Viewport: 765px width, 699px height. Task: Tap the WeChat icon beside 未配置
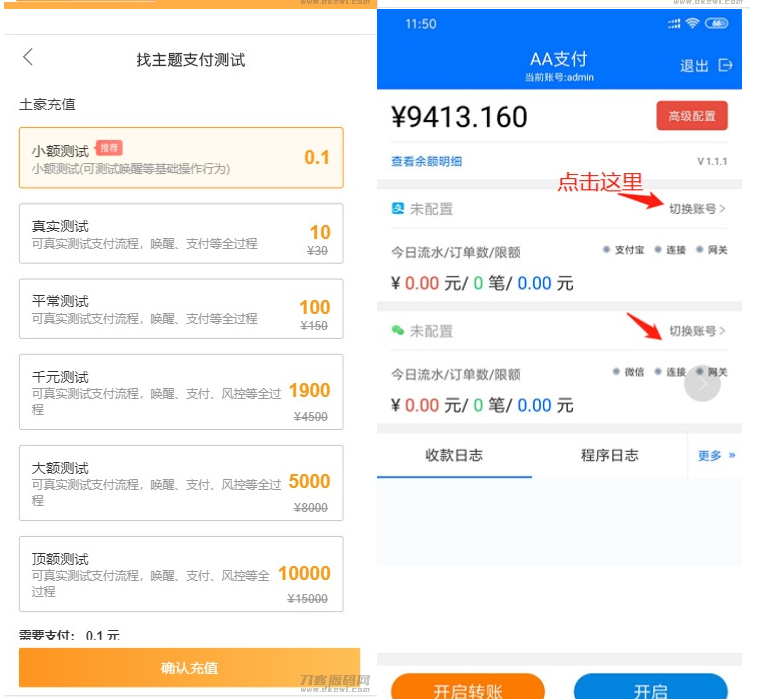tap(397, 331)
